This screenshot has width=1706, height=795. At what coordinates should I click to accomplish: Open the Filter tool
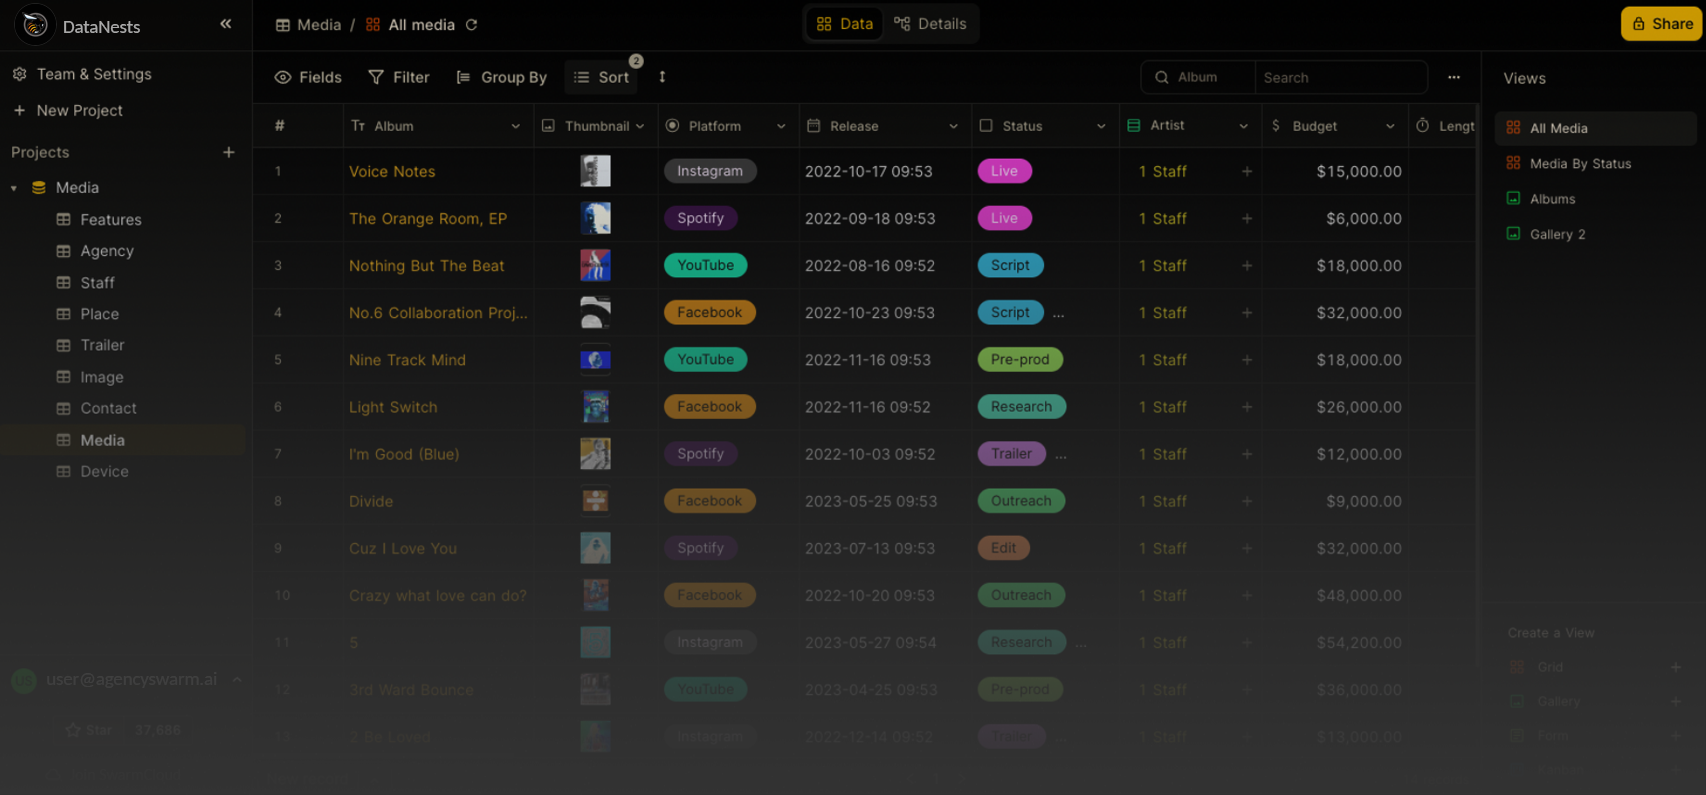399,77
